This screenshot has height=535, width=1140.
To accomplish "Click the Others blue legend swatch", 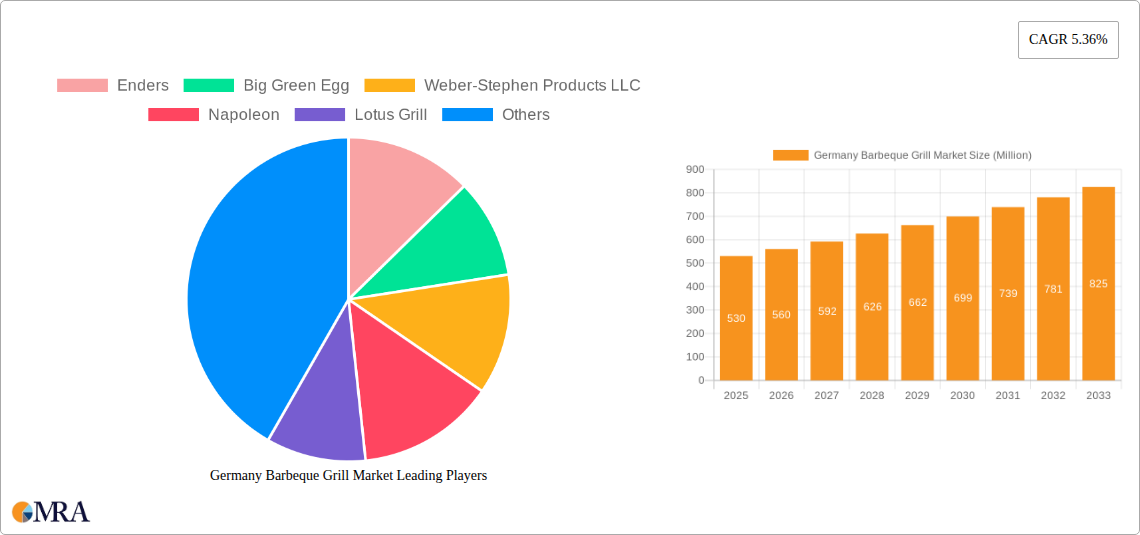I will point(467,115).
